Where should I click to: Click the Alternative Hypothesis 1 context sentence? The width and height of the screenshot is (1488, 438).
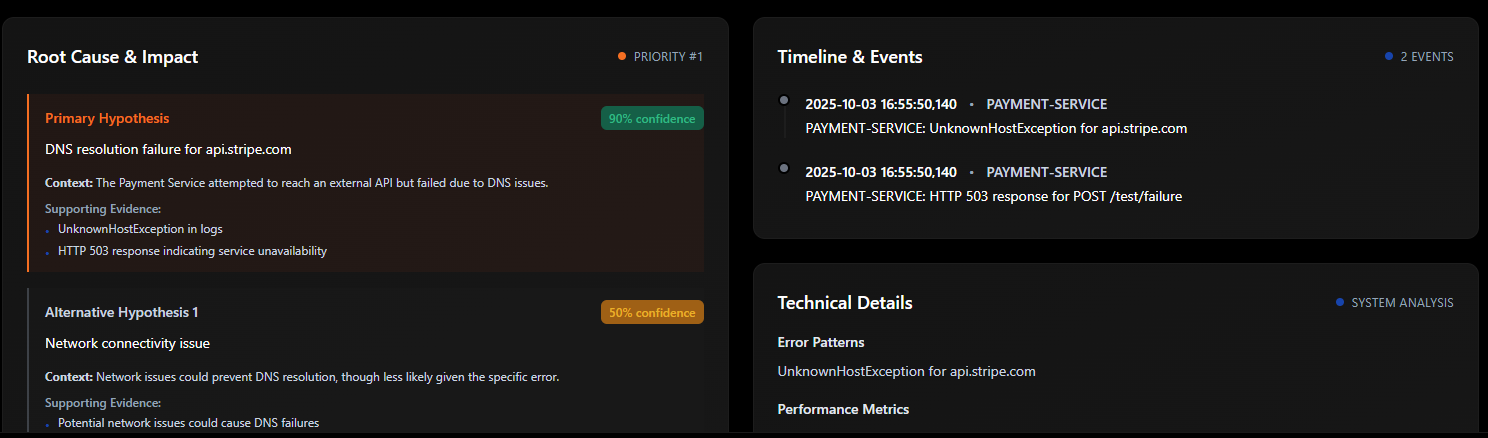[x=302, y=377]
